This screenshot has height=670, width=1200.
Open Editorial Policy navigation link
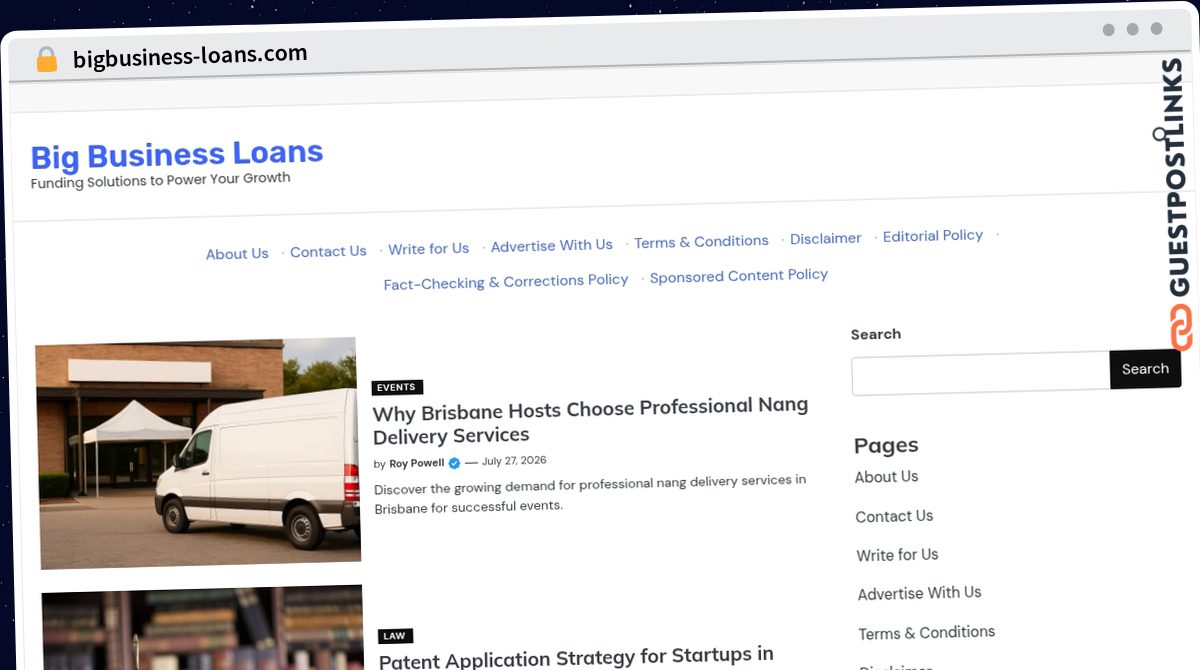click(933, 236)
